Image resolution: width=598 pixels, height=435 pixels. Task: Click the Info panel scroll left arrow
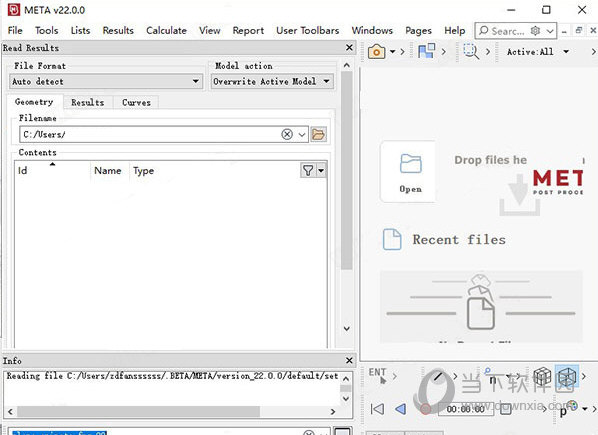point(10,411)
